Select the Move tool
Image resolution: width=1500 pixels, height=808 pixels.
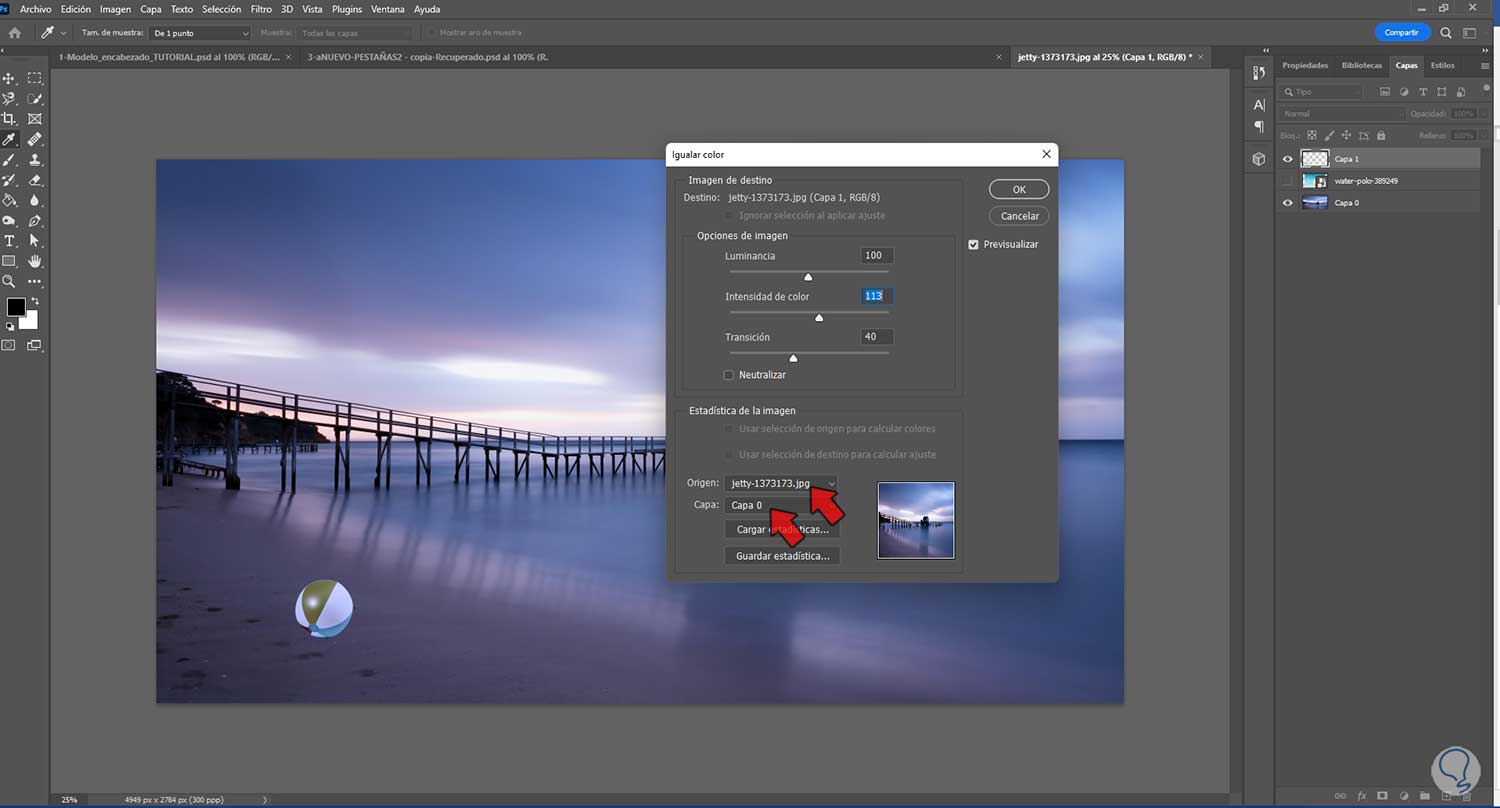[x=10, y=78]
